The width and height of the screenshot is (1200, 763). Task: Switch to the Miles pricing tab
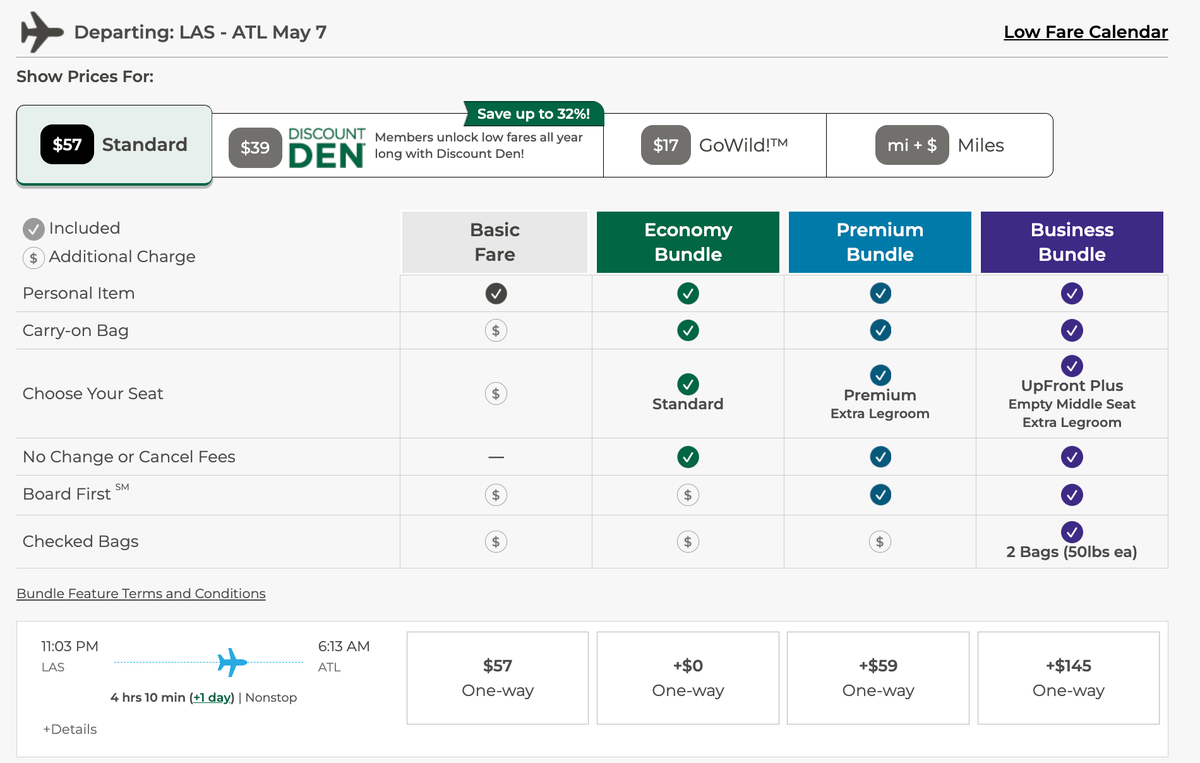(940, 145)
